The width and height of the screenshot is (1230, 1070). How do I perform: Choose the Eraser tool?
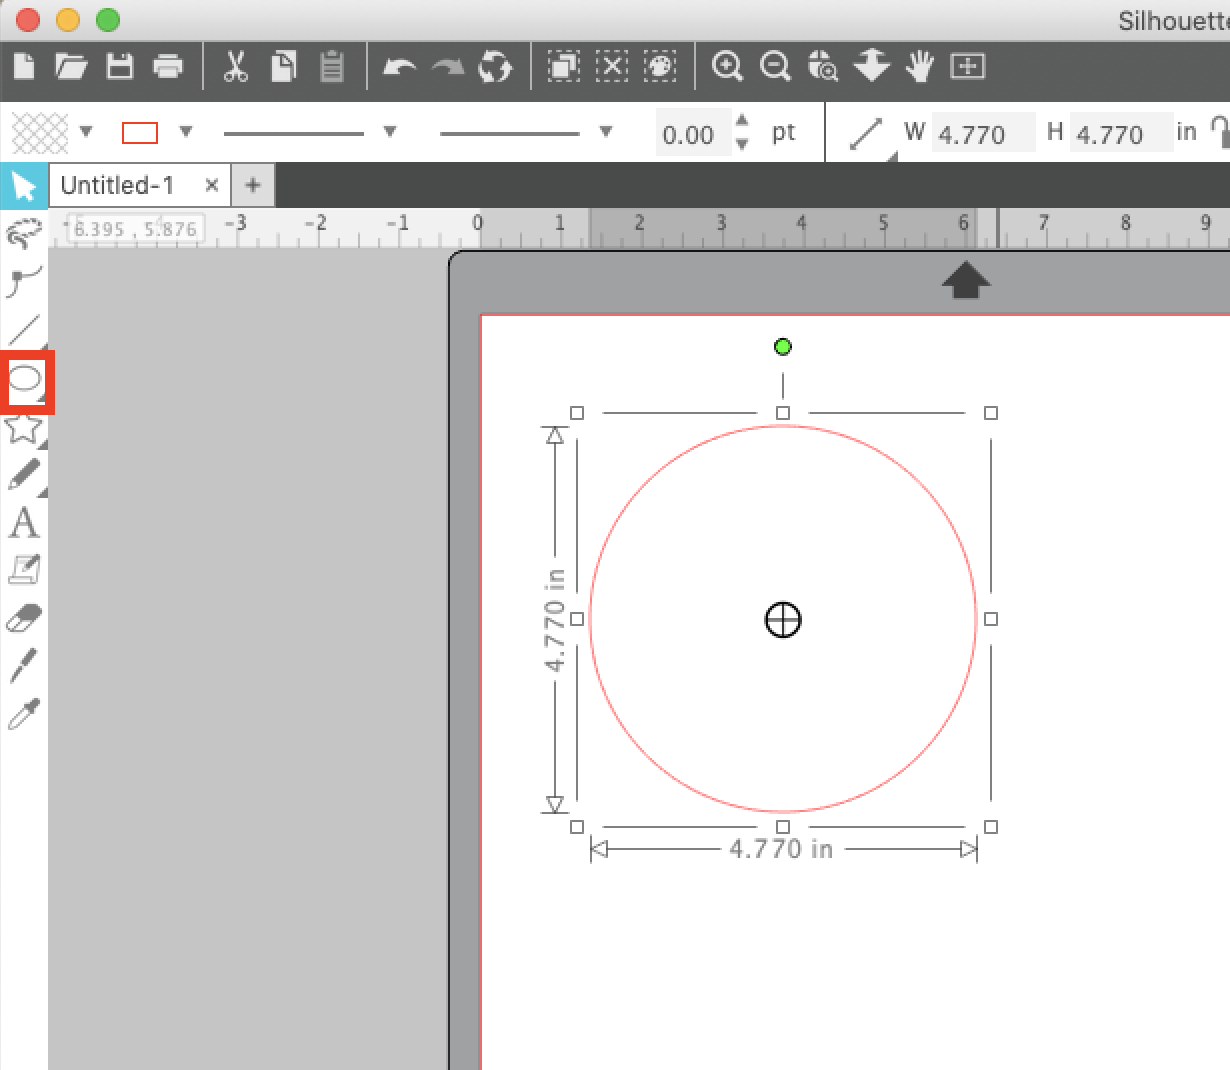click(25, 619)
